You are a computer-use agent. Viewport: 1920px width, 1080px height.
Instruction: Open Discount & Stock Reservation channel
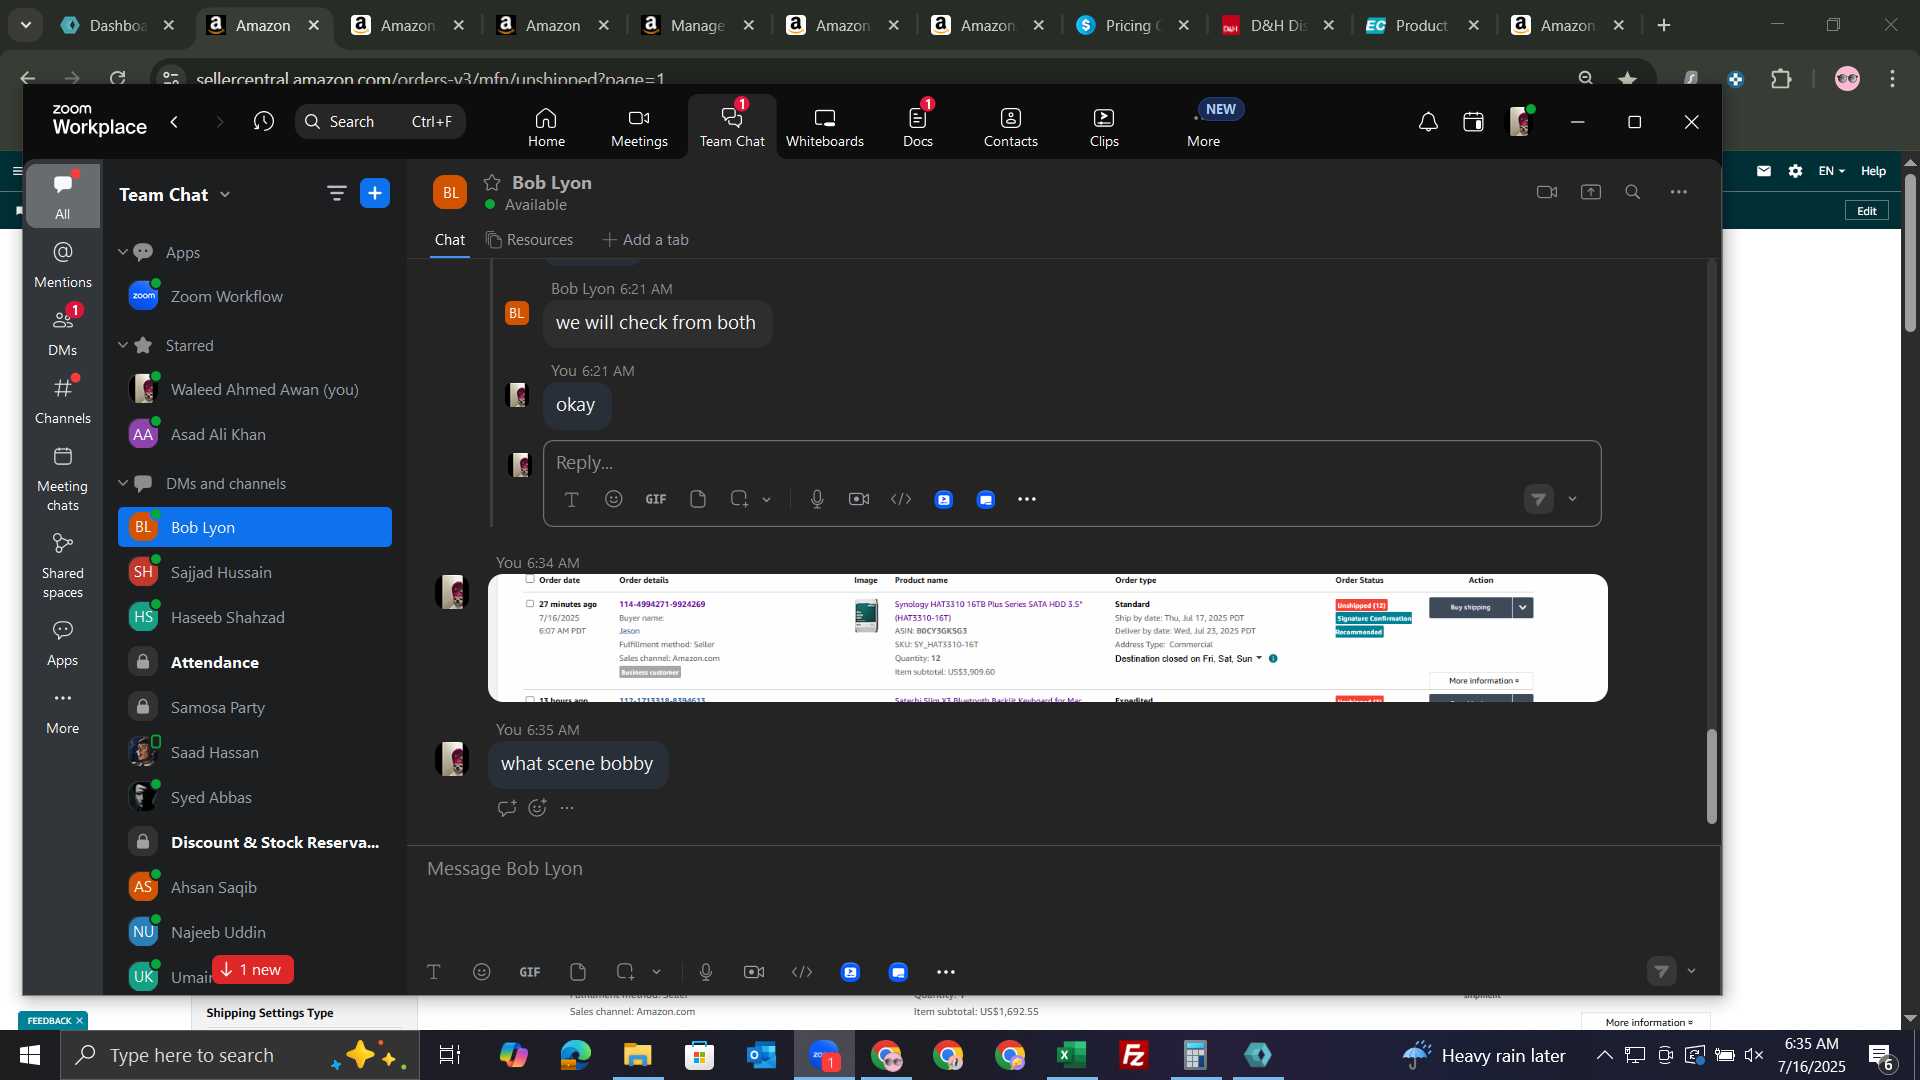coord(255,842)
